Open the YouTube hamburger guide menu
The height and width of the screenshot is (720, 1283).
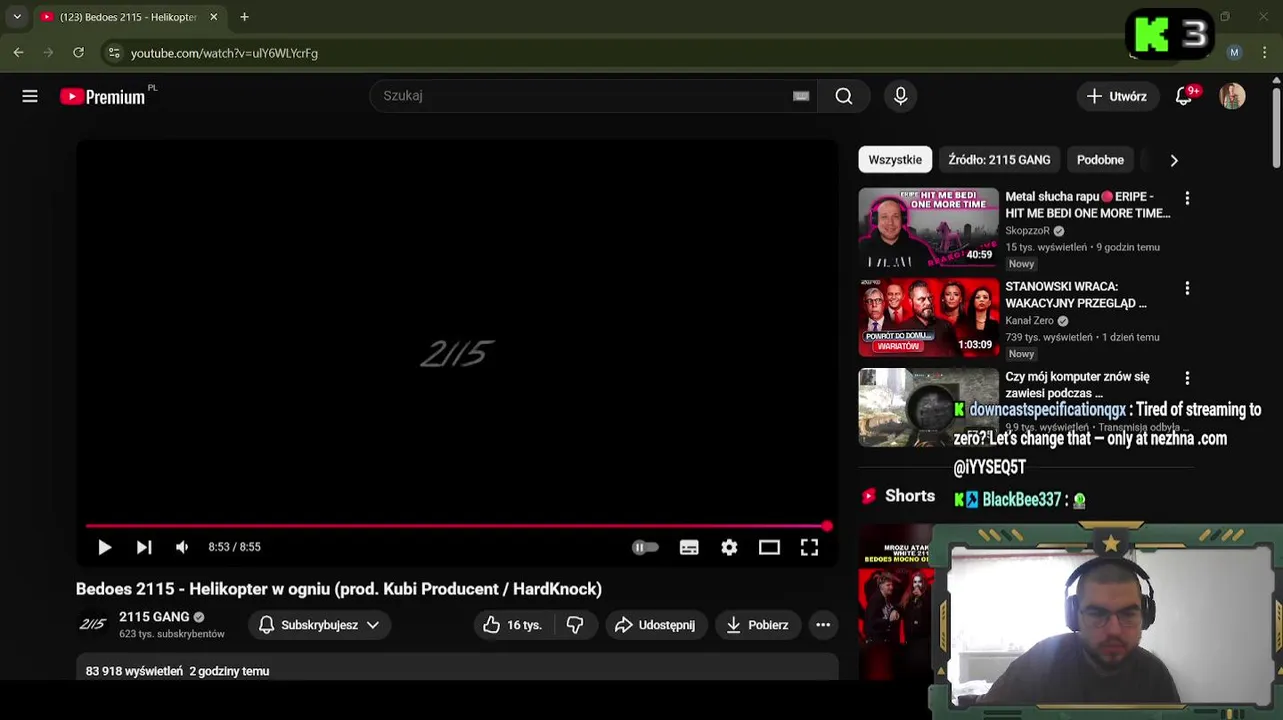coord(30,96)
